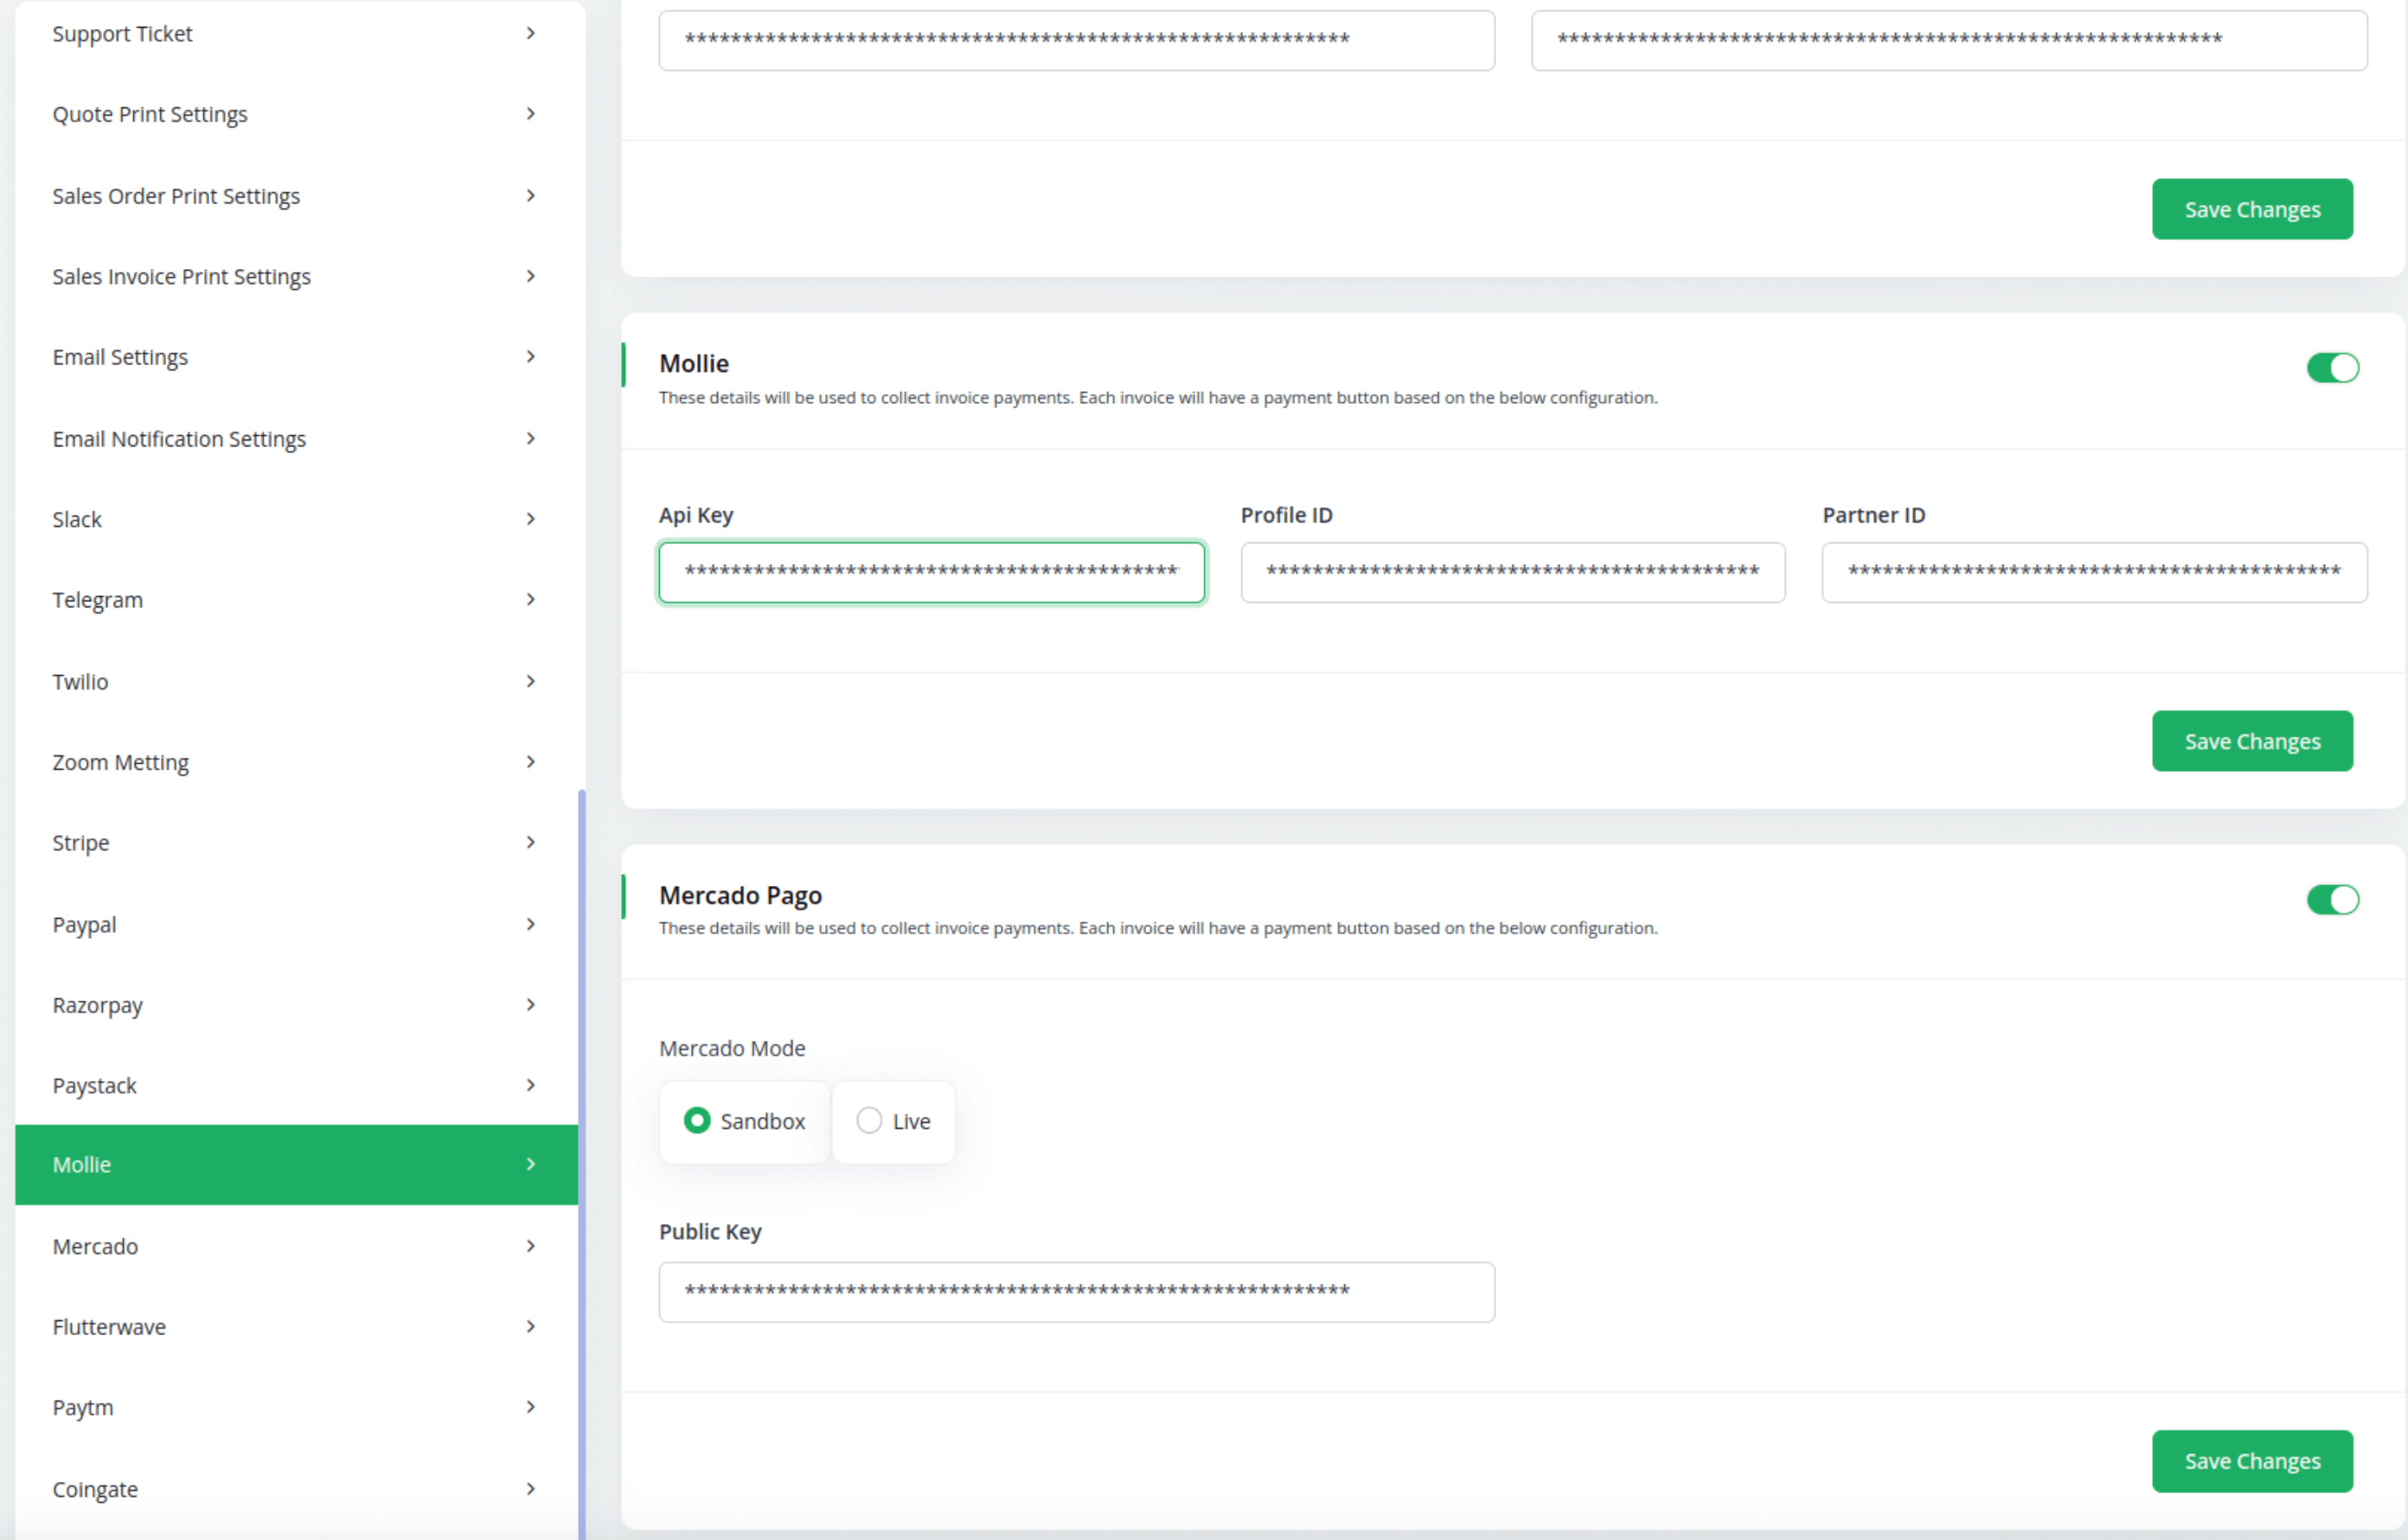This screenshot has height=1540, width=2408.
Task: Save Changes in the Mollie section
Action: click(2252, 741)
